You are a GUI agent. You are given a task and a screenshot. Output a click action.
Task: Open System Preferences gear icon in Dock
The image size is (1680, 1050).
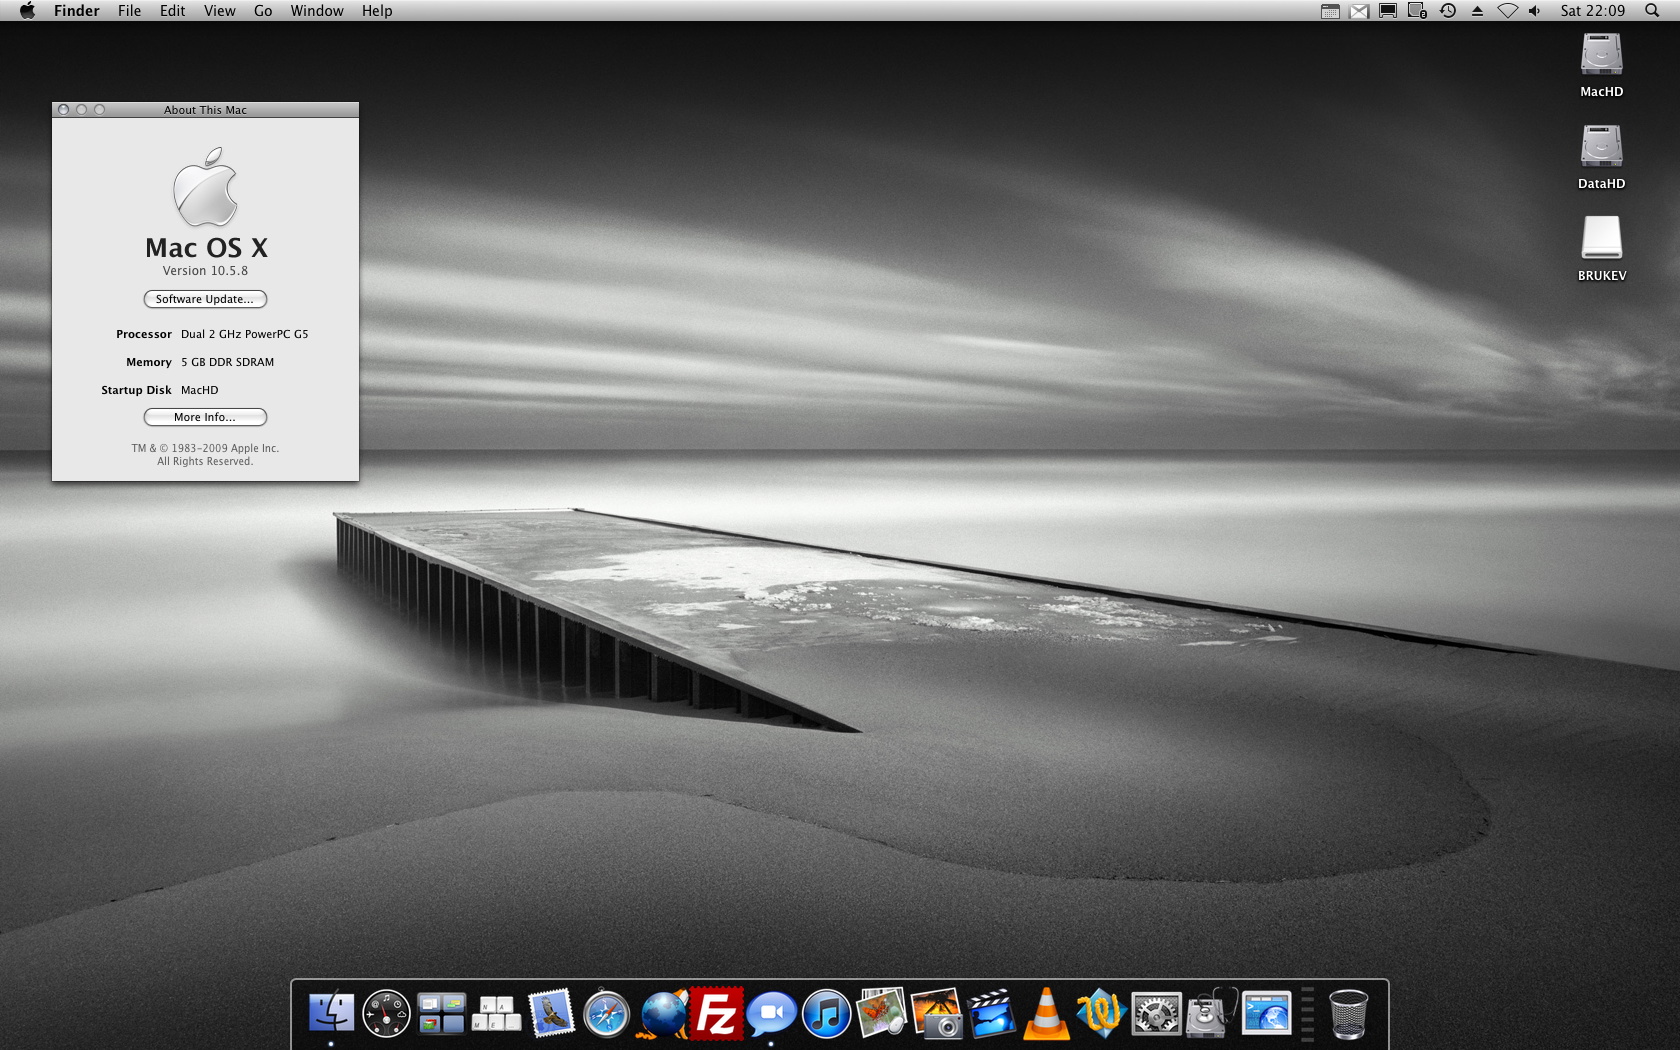[x=1156, y=1014]
